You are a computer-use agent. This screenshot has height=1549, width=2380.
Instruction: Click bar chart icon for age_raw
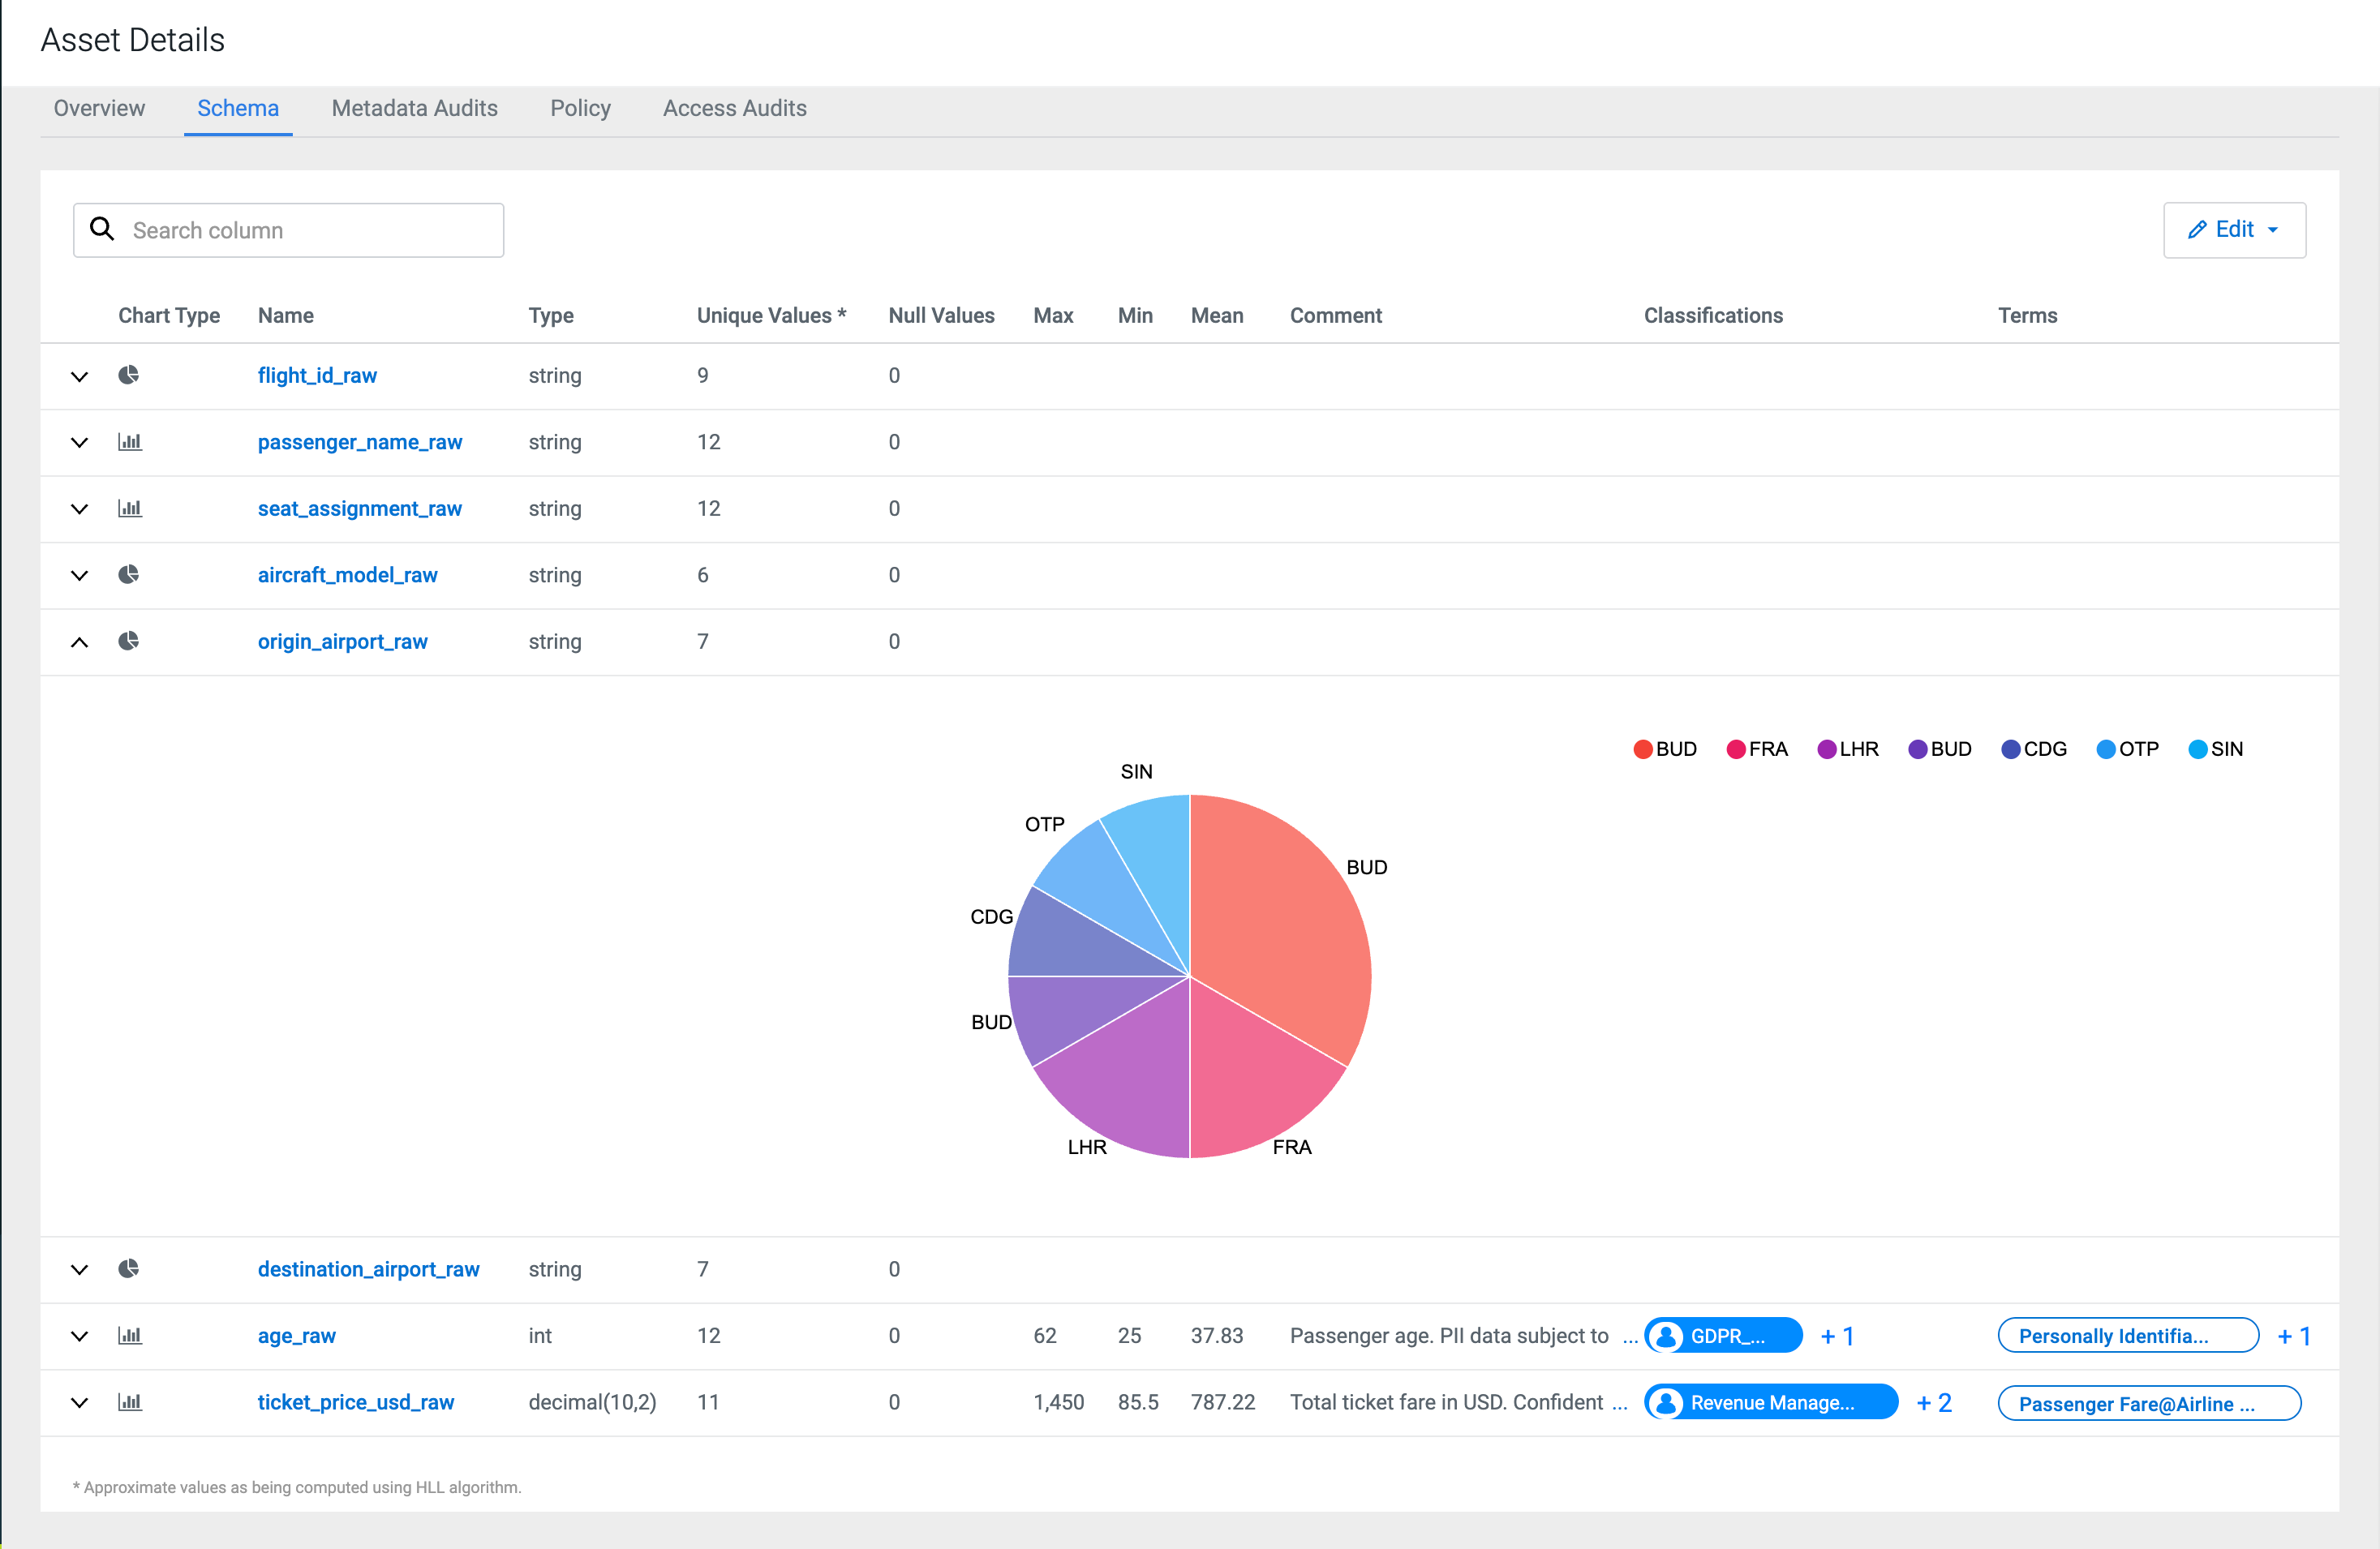(x=130, y=1335)
